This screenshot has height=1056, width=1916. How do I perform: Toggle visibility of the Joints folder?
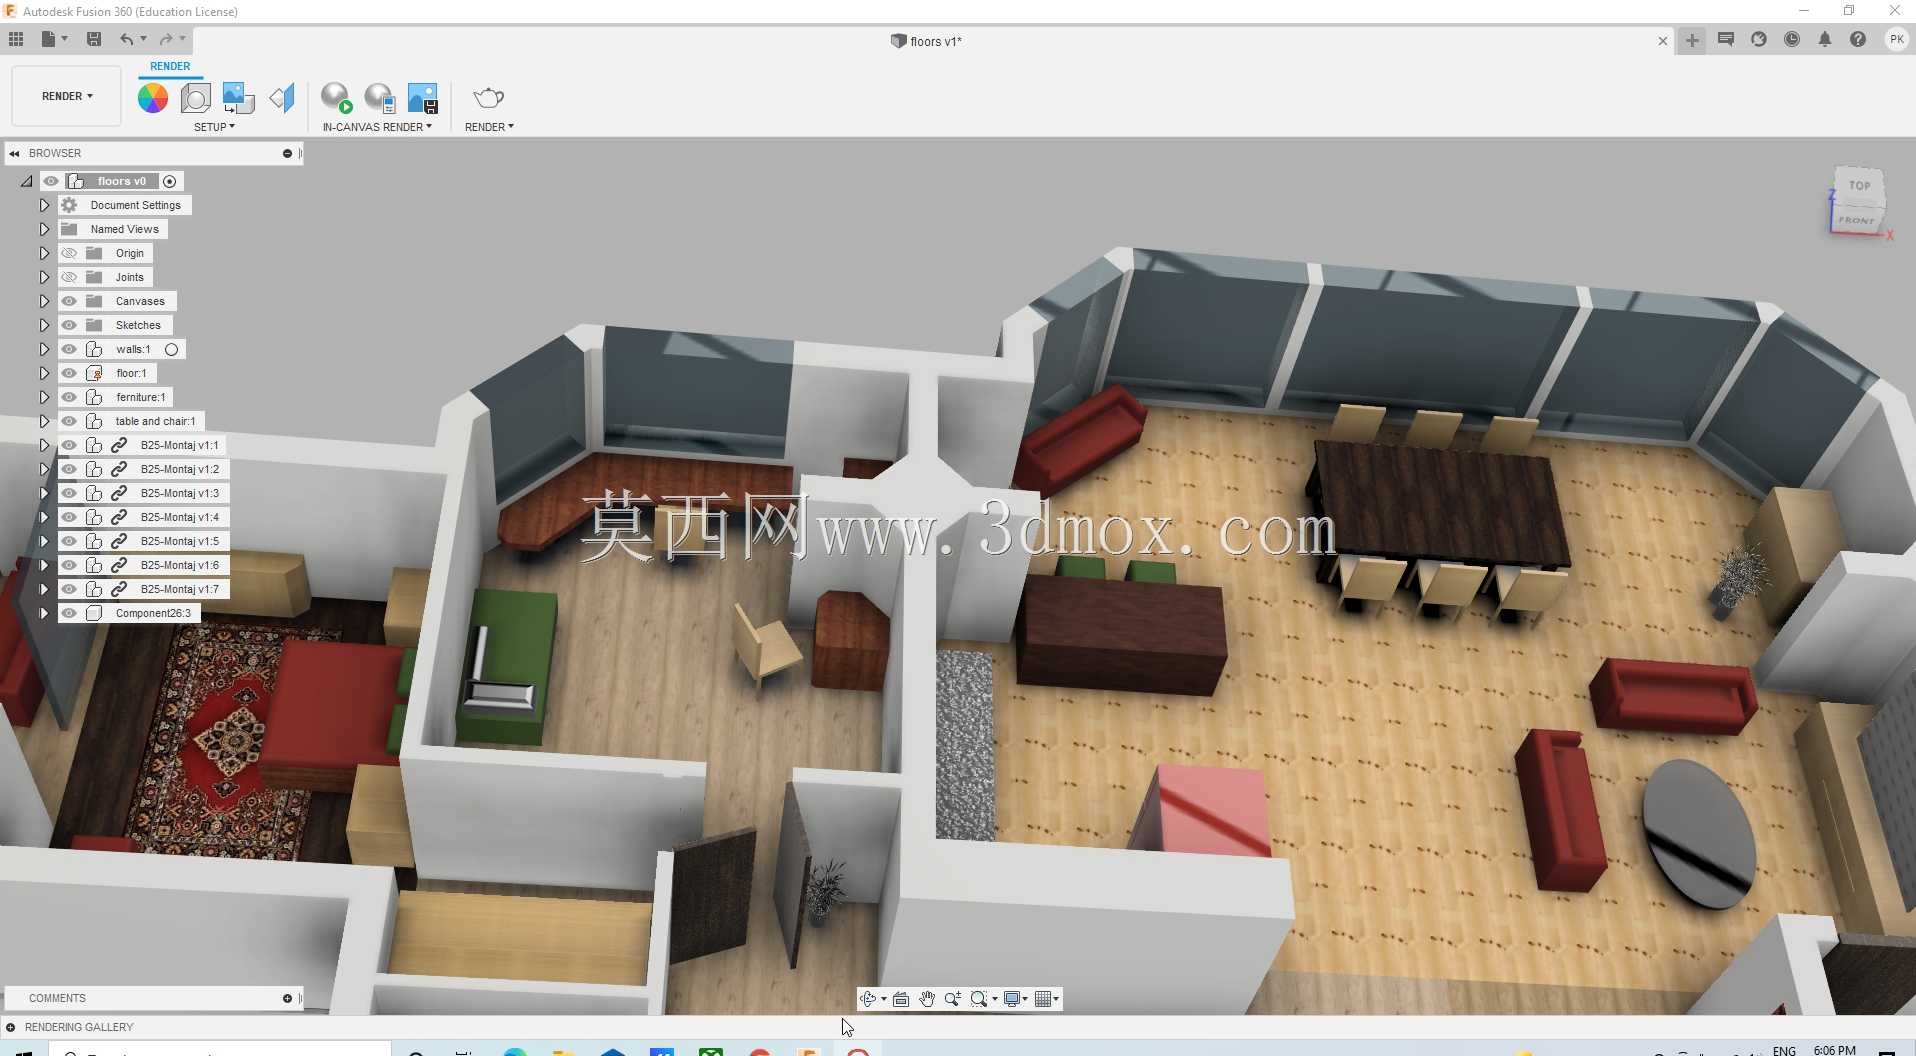coord(69,277)
